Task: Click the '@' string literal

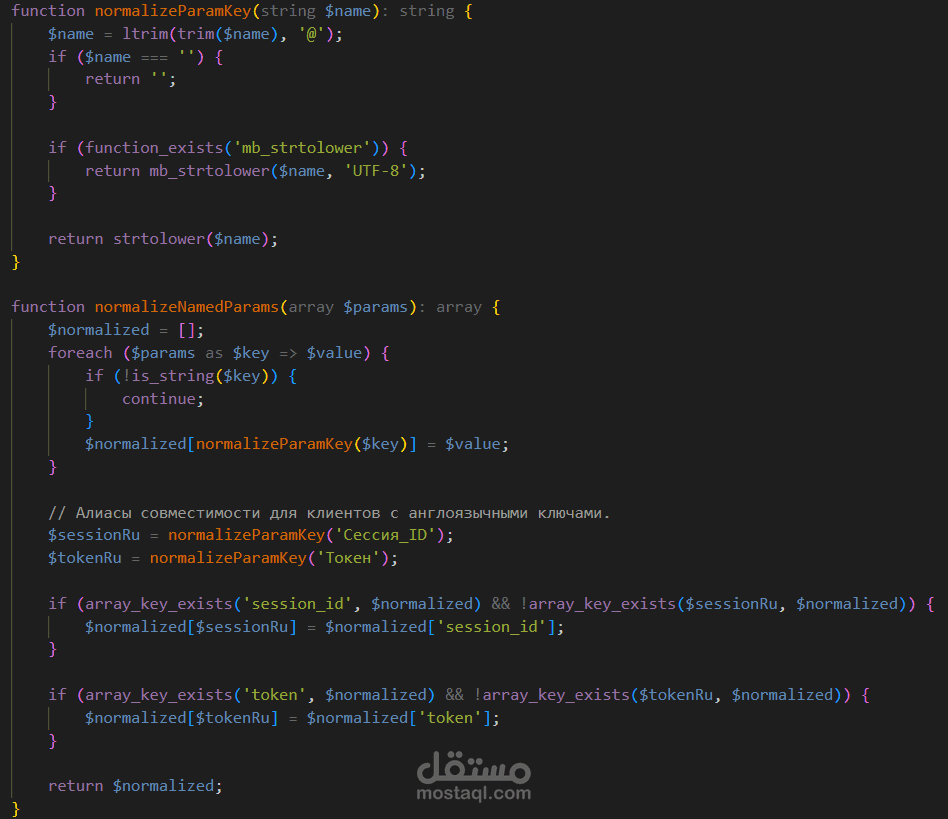Action: coord(311,34)
